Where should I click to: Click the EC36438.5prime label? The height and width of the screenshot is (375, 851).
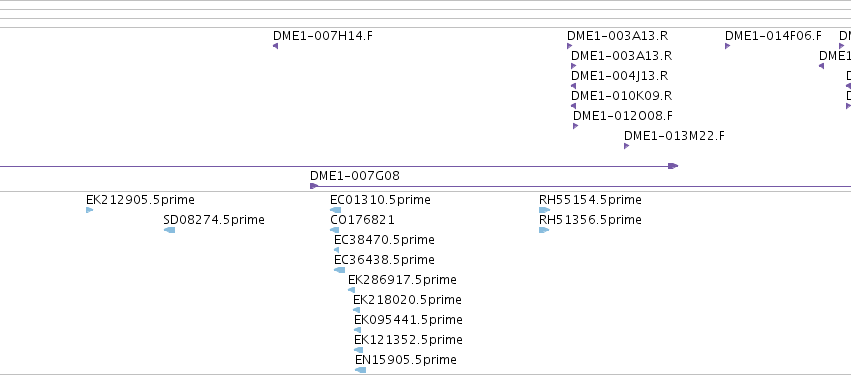coord(384,260)
